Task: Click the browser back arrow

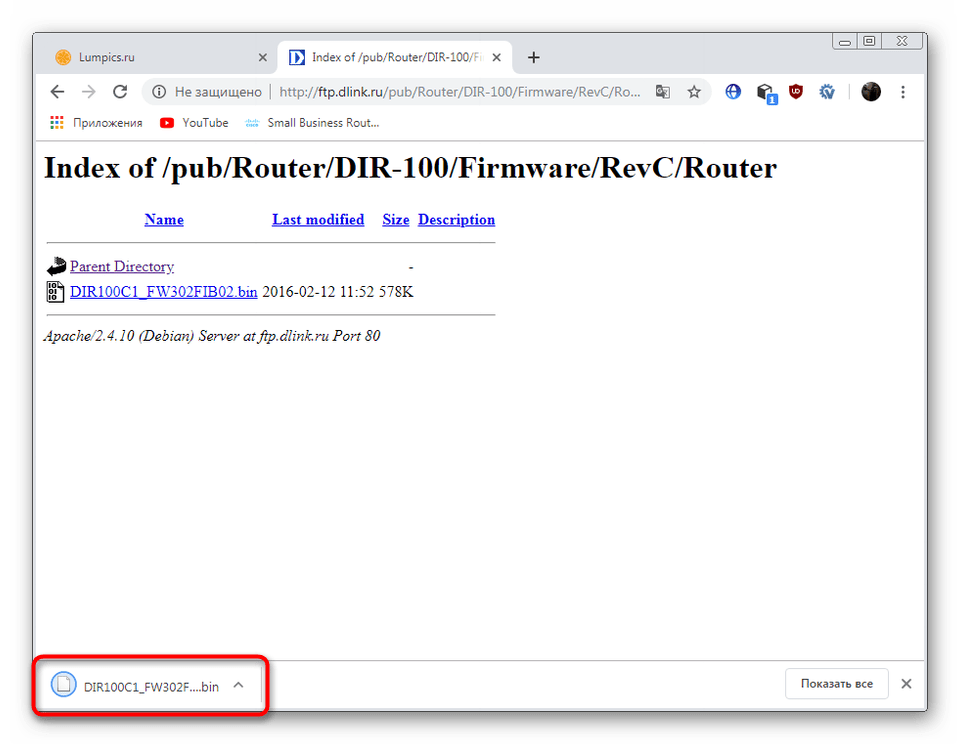Action: pos(57,92)
